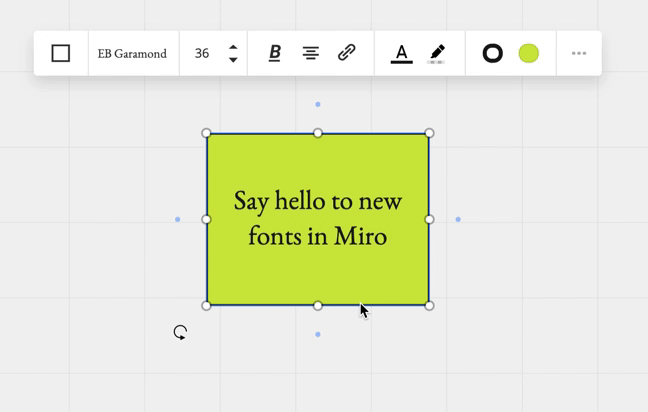This screenshot has height=412, width=648.
Task: Click the blue connector dot above the shape
Action: (318, 104)
